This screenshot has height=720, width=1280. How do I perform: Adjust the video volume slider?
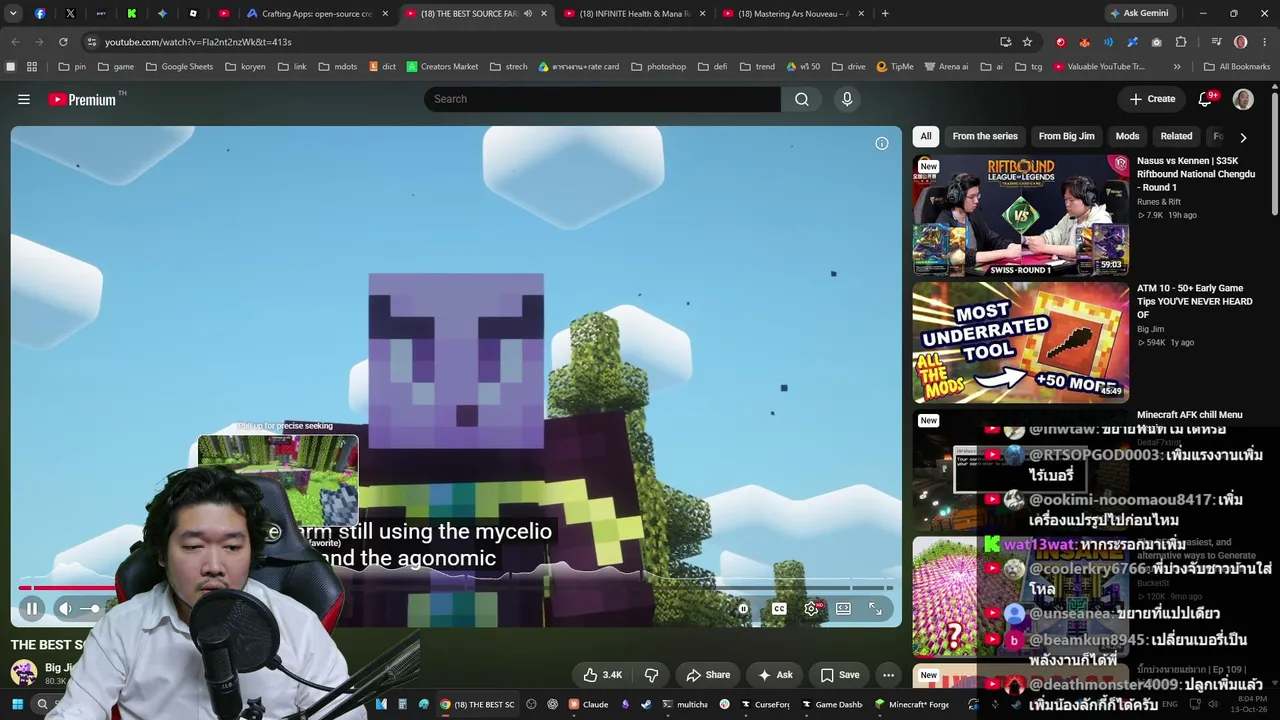(x=90, y=608)
